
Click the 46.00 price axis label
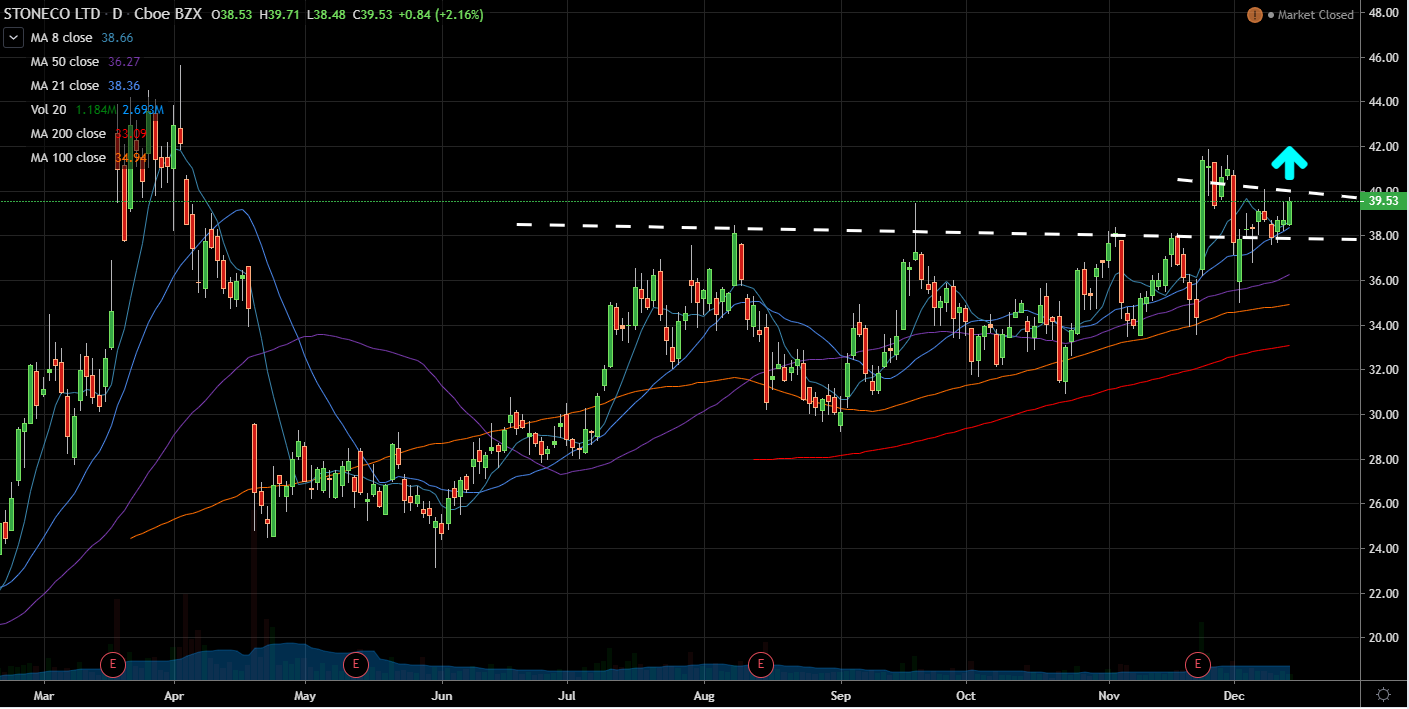[1382, 58]
